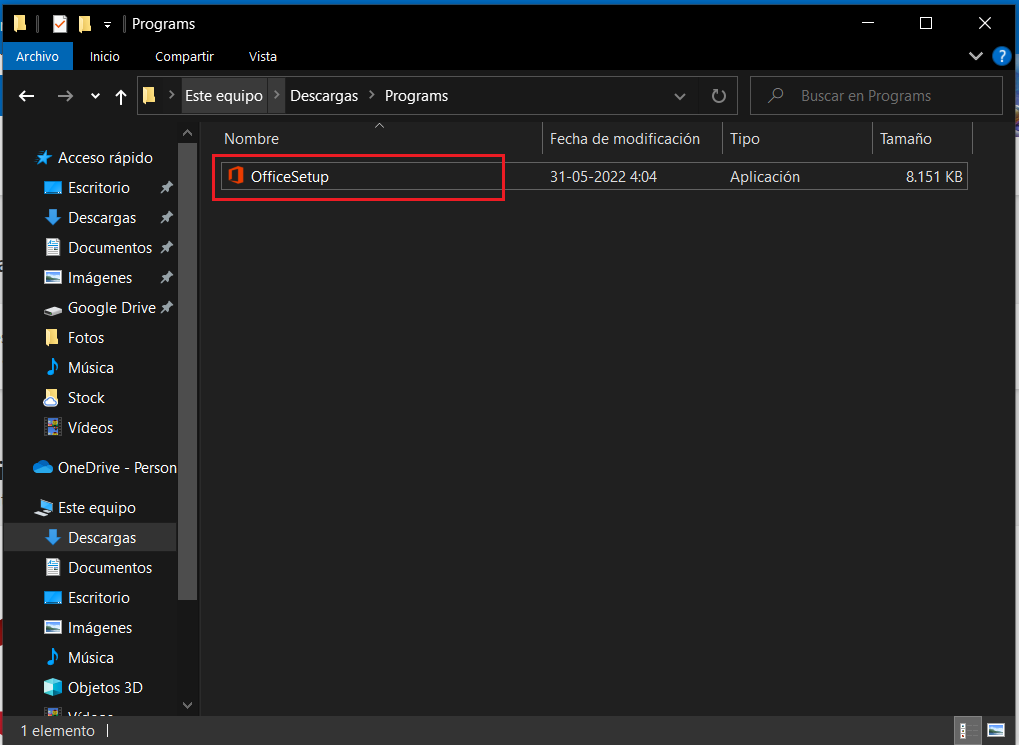Switch to the Vista ribbon tab
This screenshot has height=745, width=1019.
pyautogui.click(x=263, y=57)
